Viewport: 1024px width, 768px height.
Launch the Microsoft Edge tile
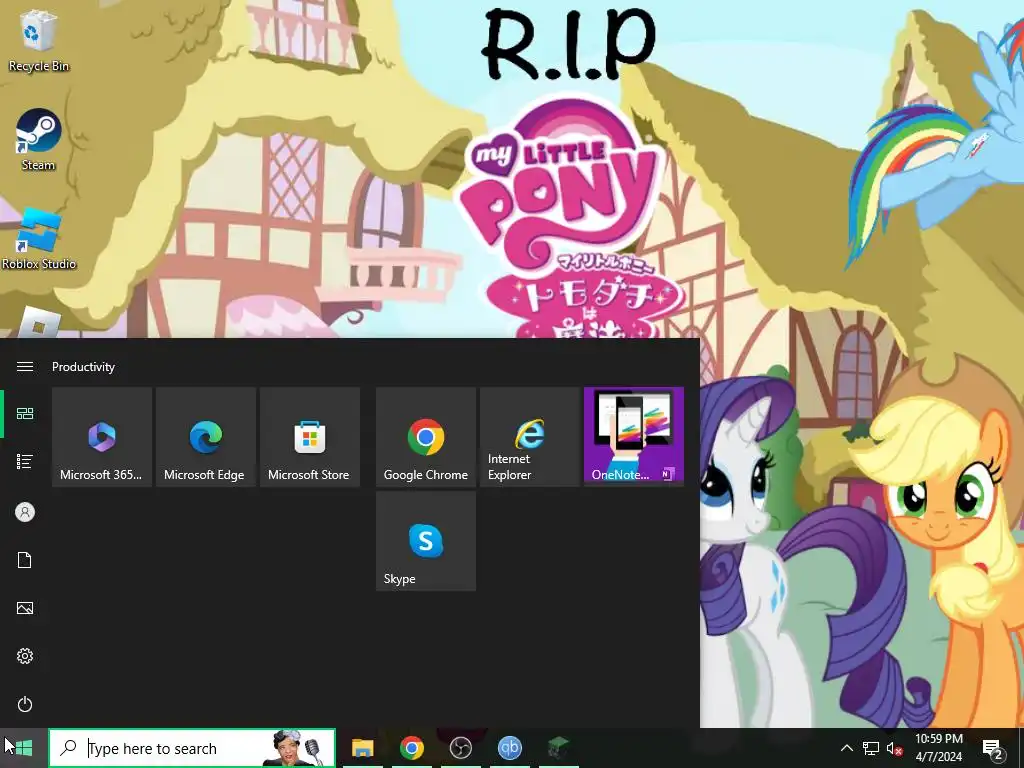206,437
